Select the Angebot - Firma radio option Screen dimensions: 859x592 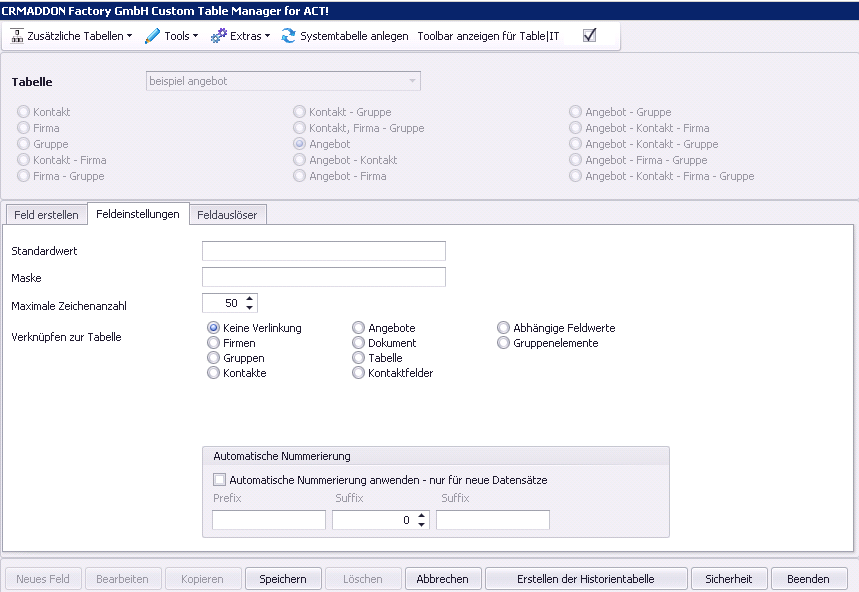pos(299,176)
